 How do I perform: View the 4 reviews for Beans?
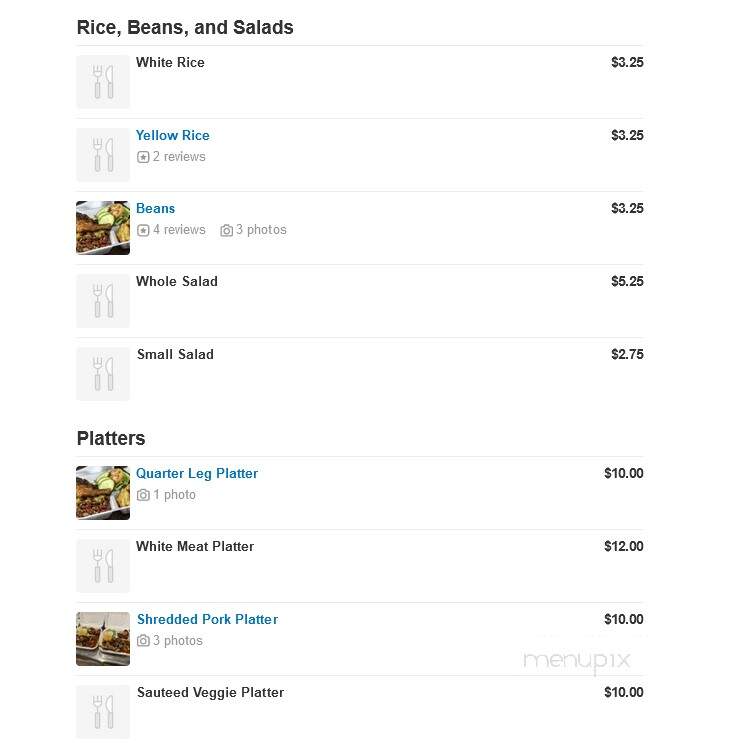(179, 230)
